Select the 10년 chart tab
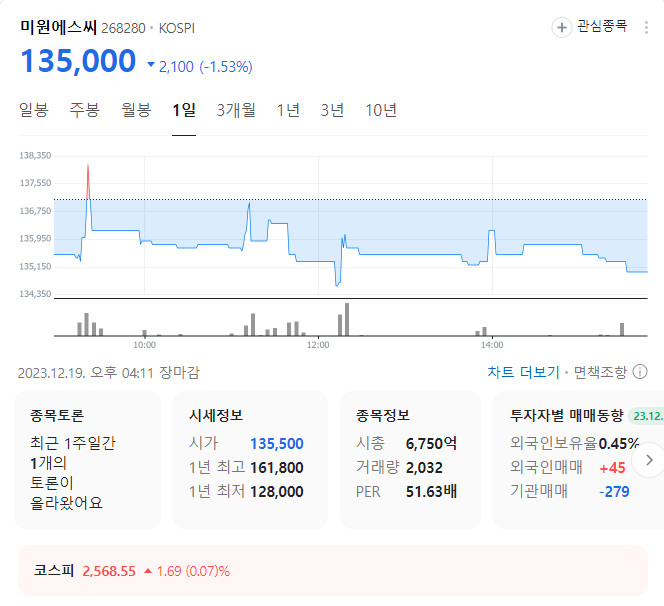 (x=381, y=110)
